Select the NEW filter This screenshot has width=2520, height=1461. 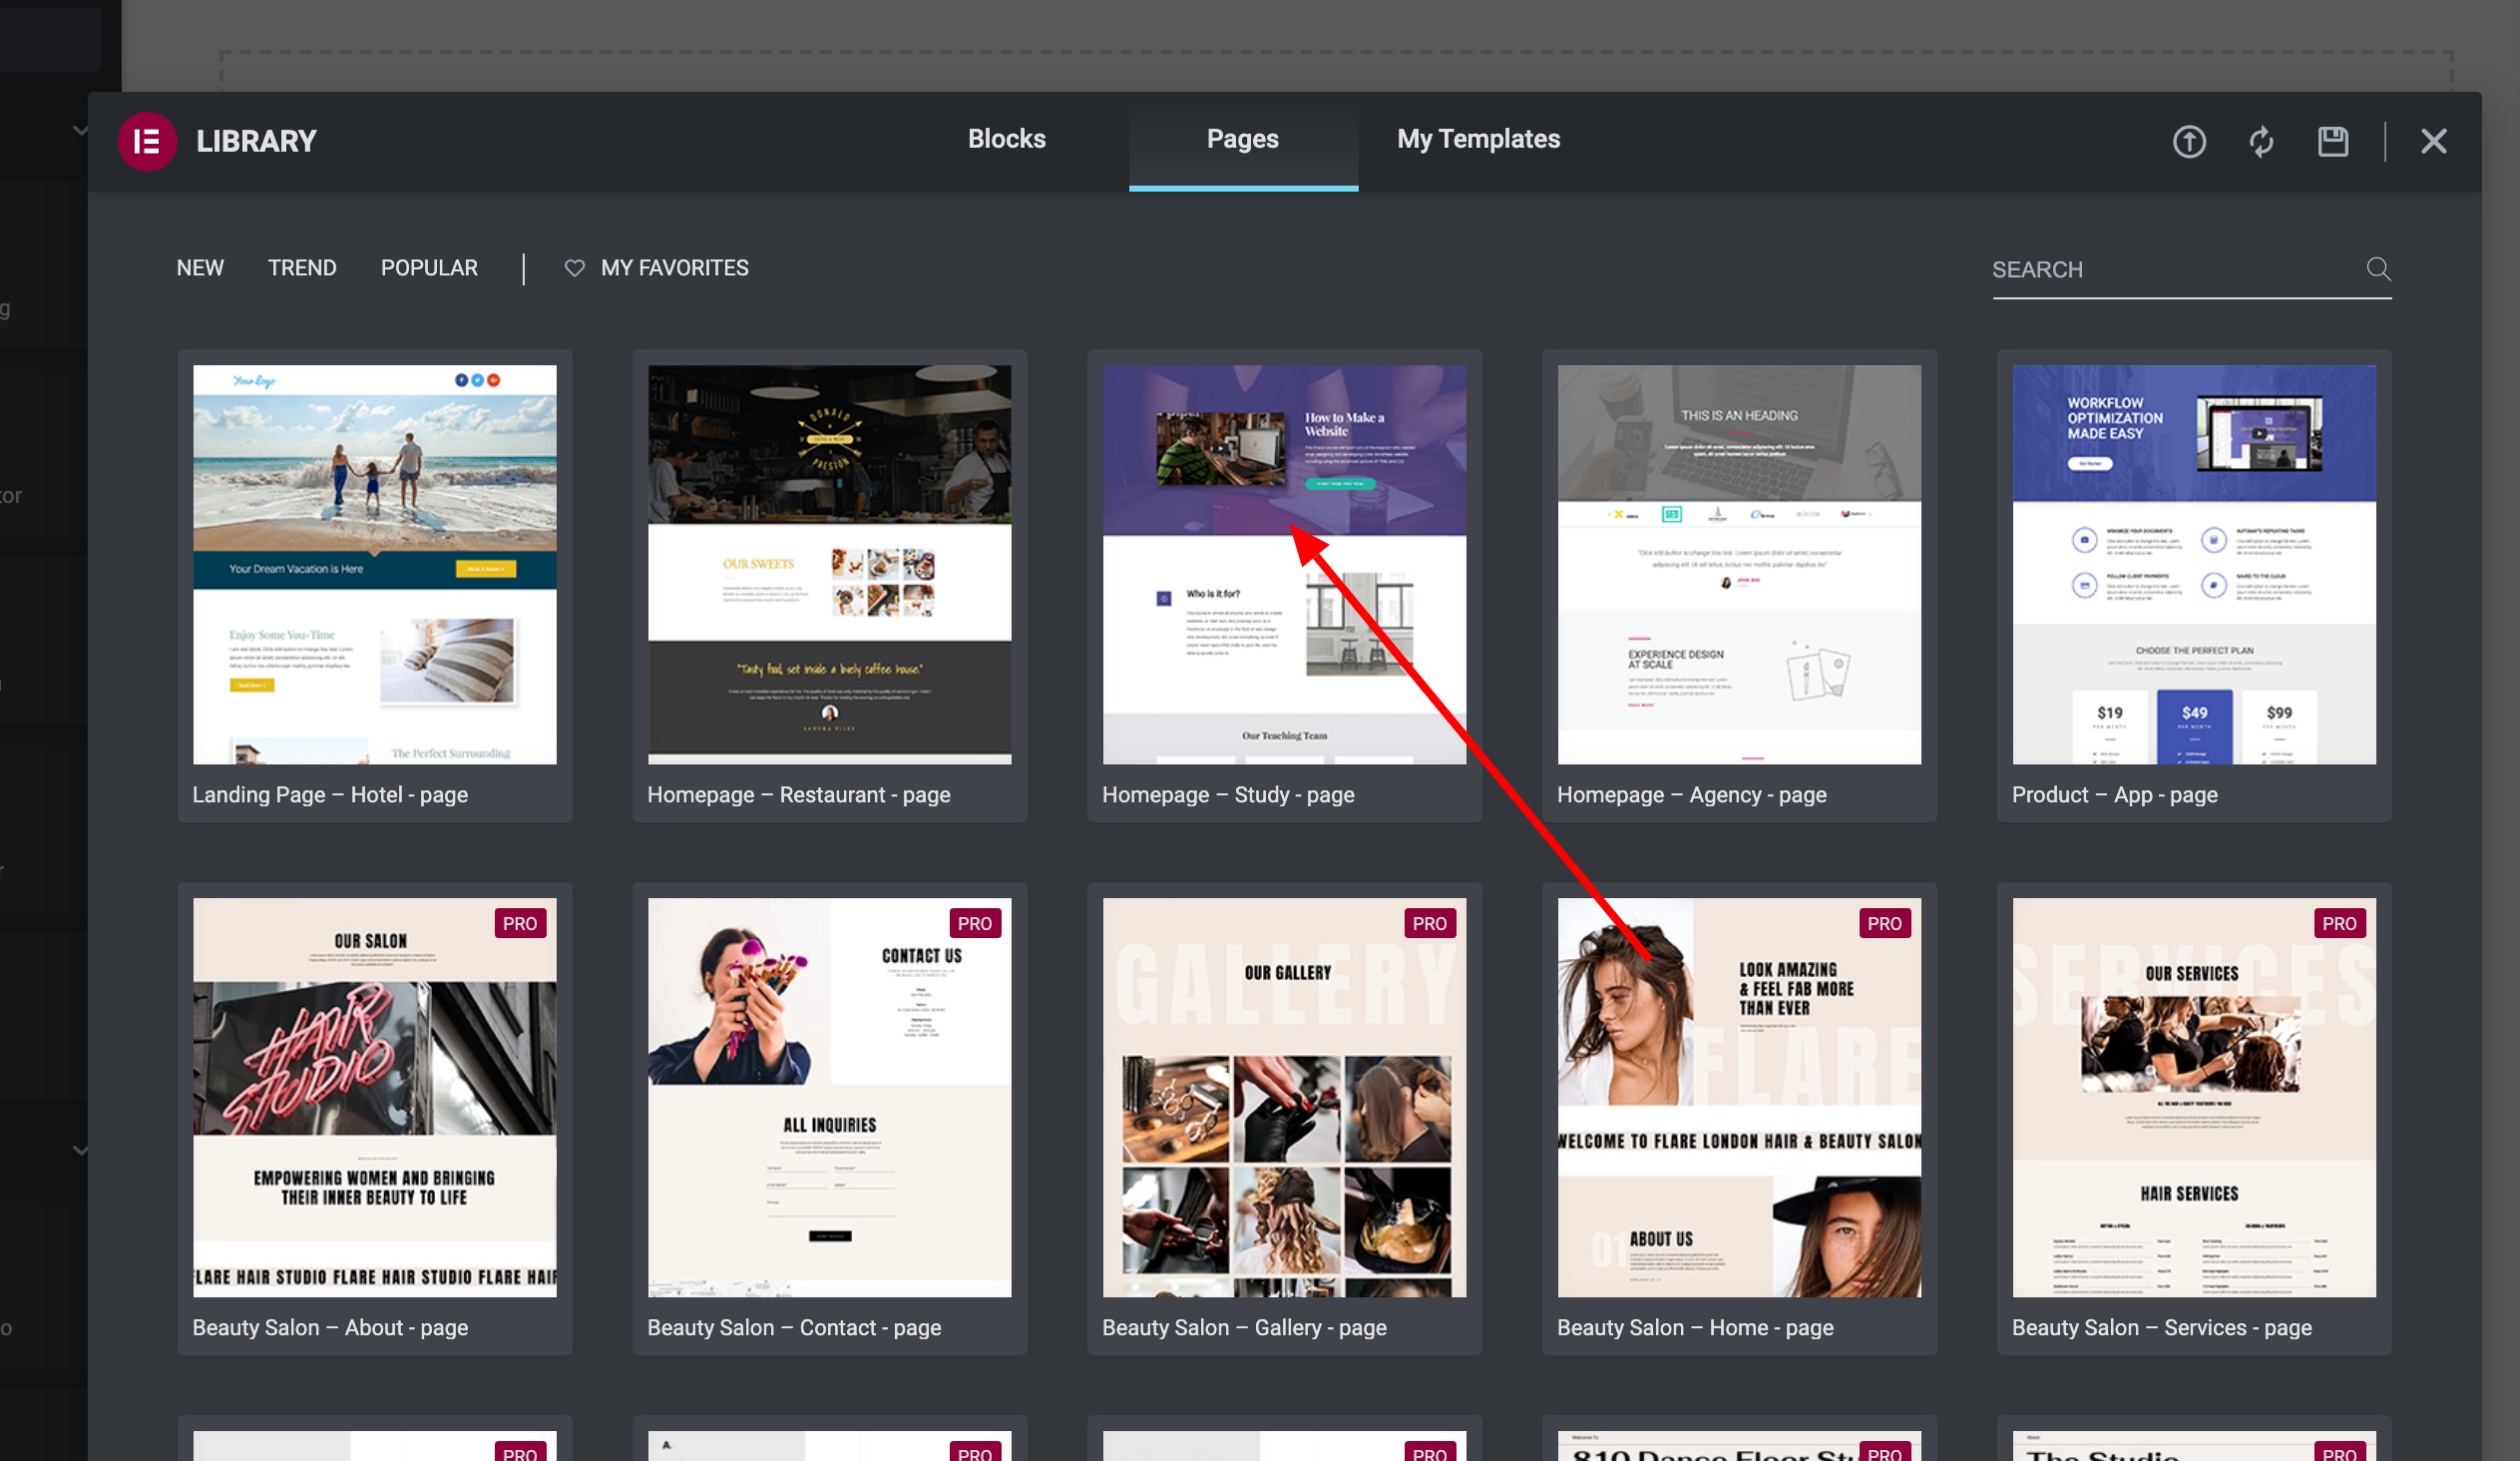coord(200,268)
